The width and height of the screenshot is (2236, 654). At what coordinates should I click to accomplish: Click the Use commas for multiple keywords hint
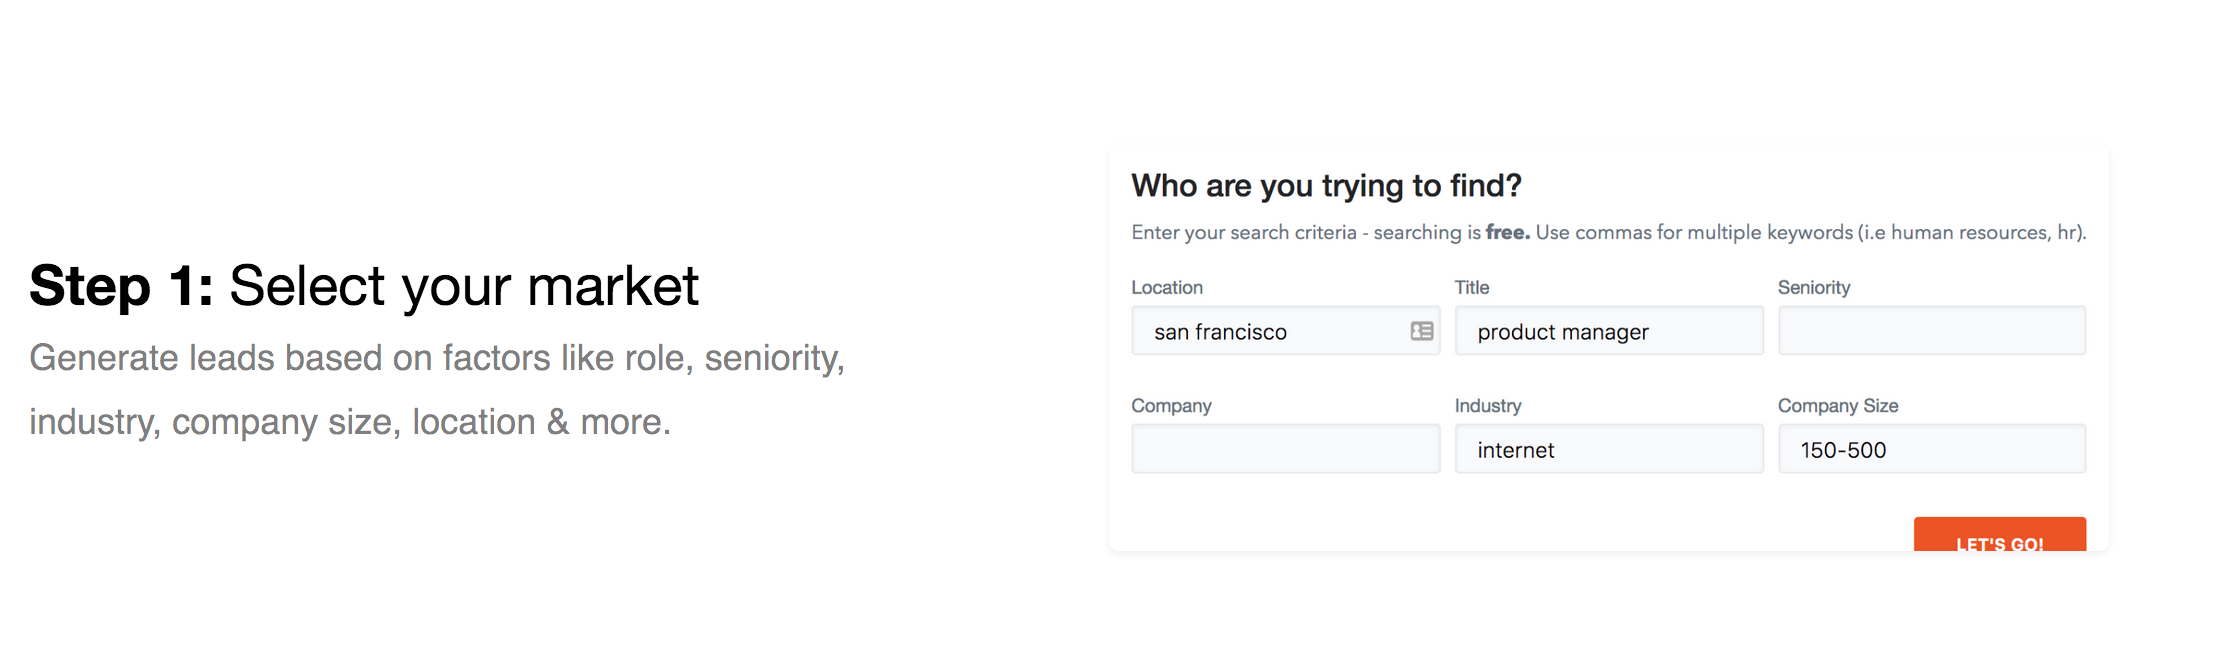pyautogui.click(x=1810, y=233)
